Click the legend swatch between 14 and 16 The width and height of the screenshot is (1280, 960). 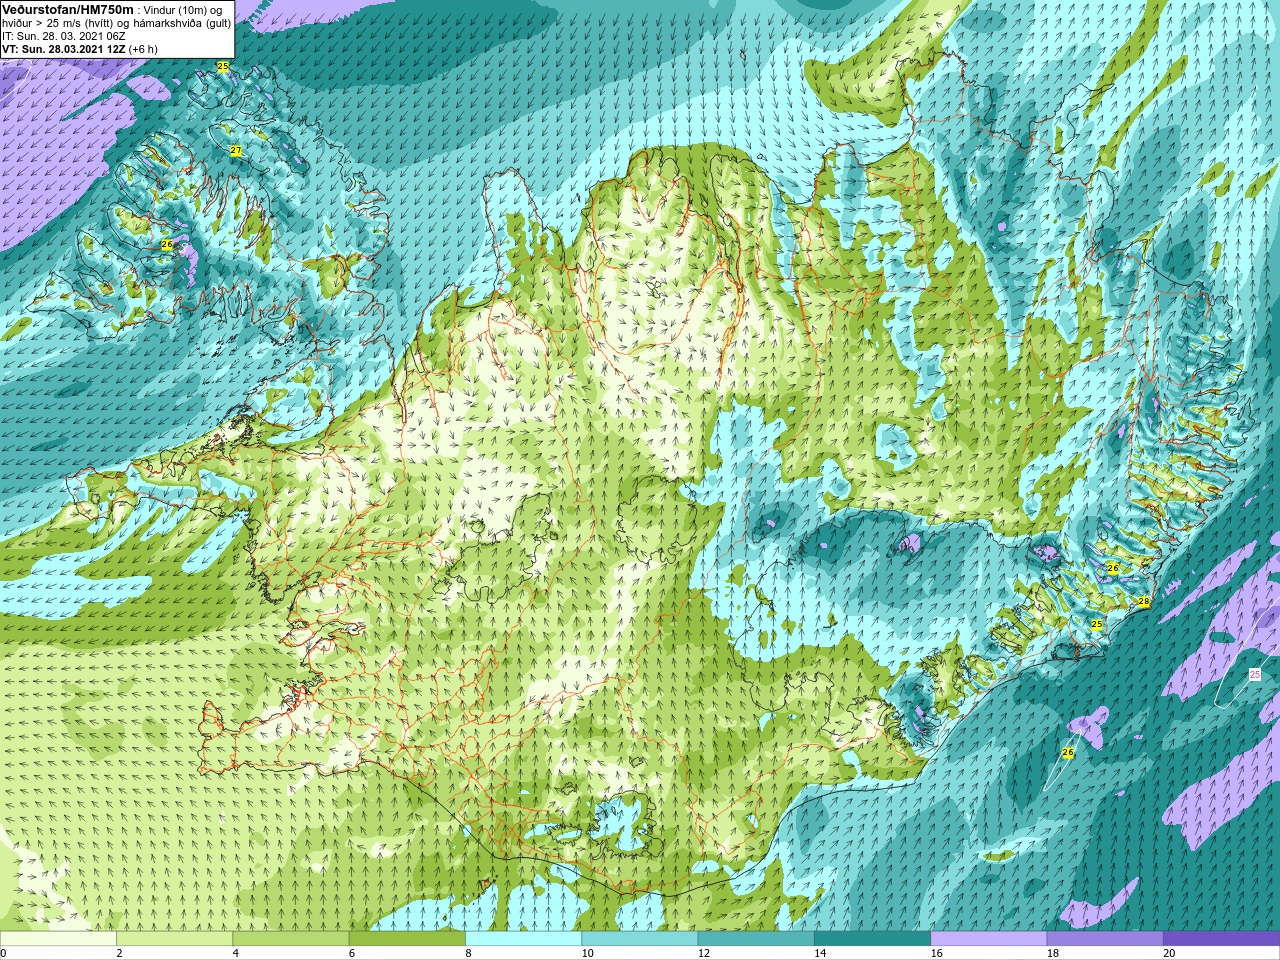pos(872,939)
